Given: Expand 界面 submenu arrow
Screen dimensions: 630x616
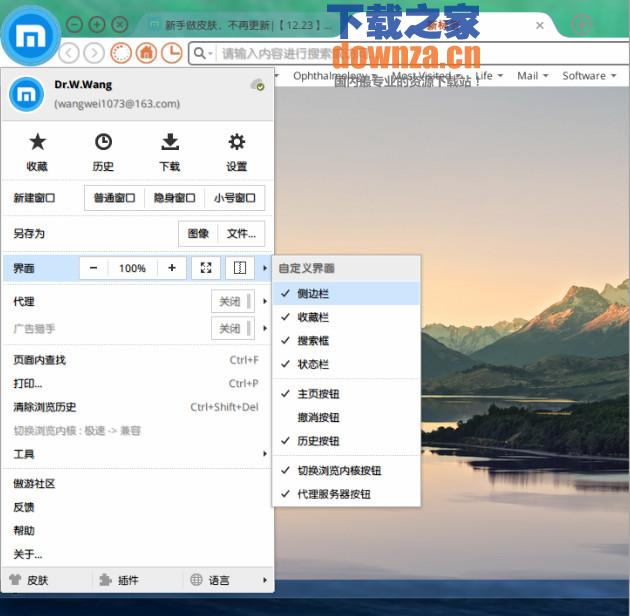Looking at the screenshot, I should pos(264,268).
